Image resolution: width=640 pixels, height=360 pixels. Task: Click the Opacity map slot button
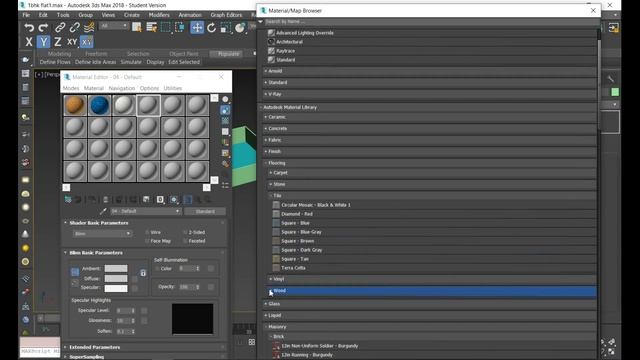click(211, 287)
